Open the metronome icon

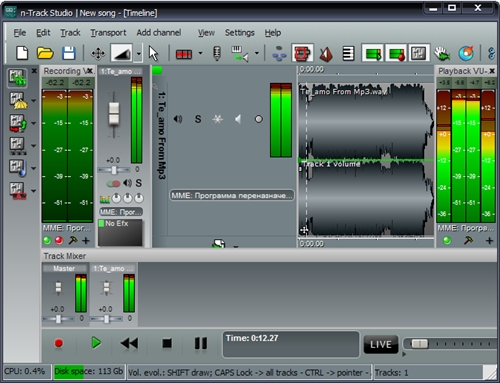(x=326, y=53)
